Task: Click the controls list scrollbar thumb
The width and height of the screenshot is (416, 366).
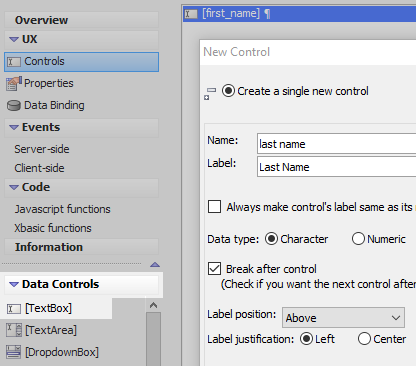Action: click(153, 339)
